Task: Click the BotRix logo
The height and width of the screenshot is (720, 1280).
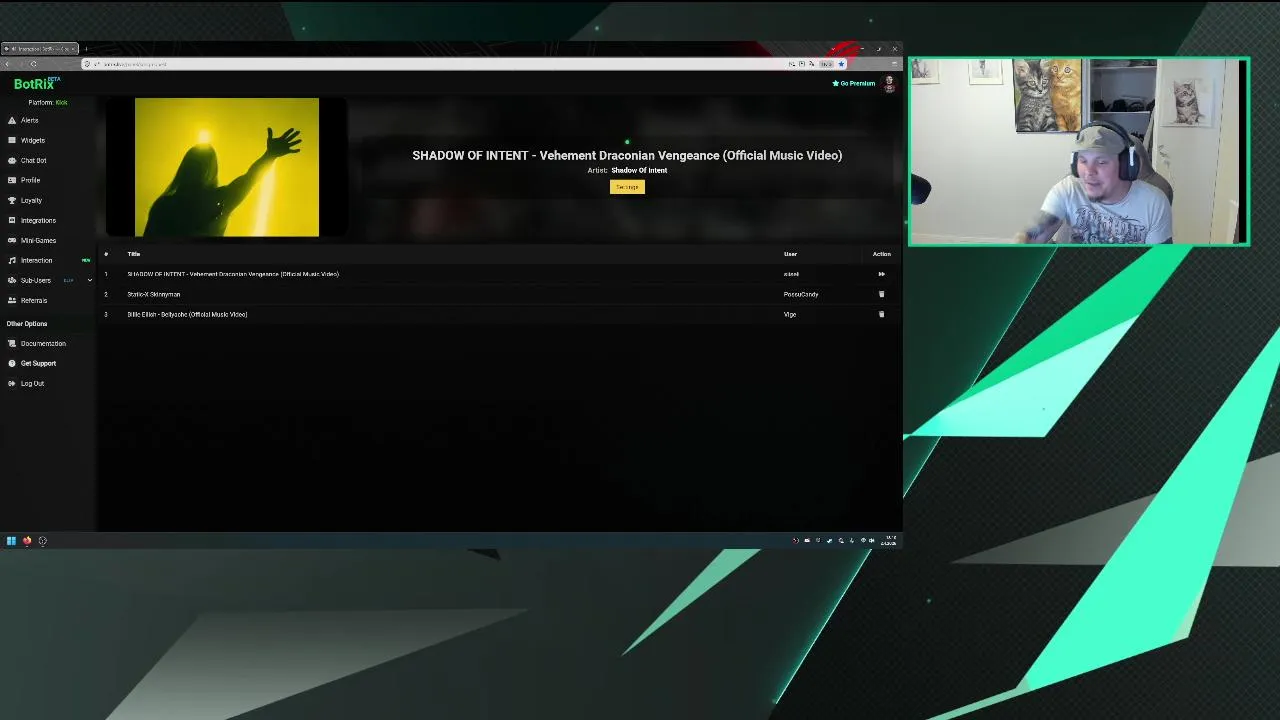Action: [35, 84]
